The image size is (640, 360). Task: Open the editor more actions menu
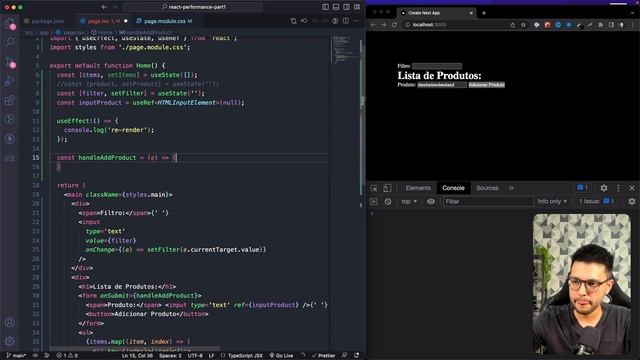pos(356,21)
